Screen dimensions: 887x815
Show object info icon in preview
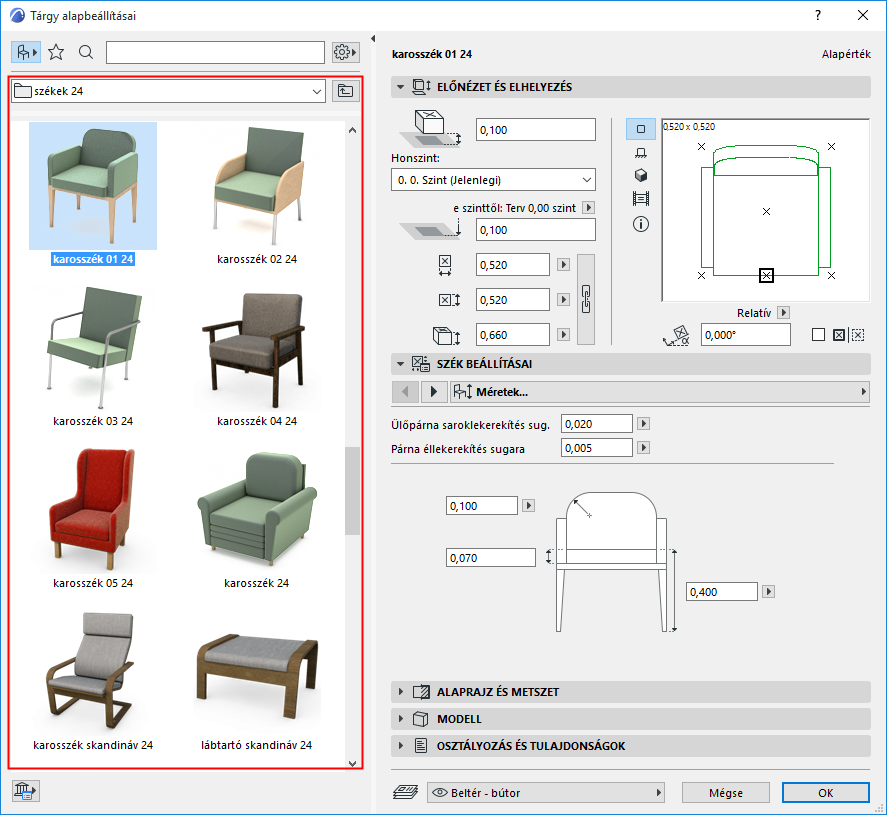point(641,223)
